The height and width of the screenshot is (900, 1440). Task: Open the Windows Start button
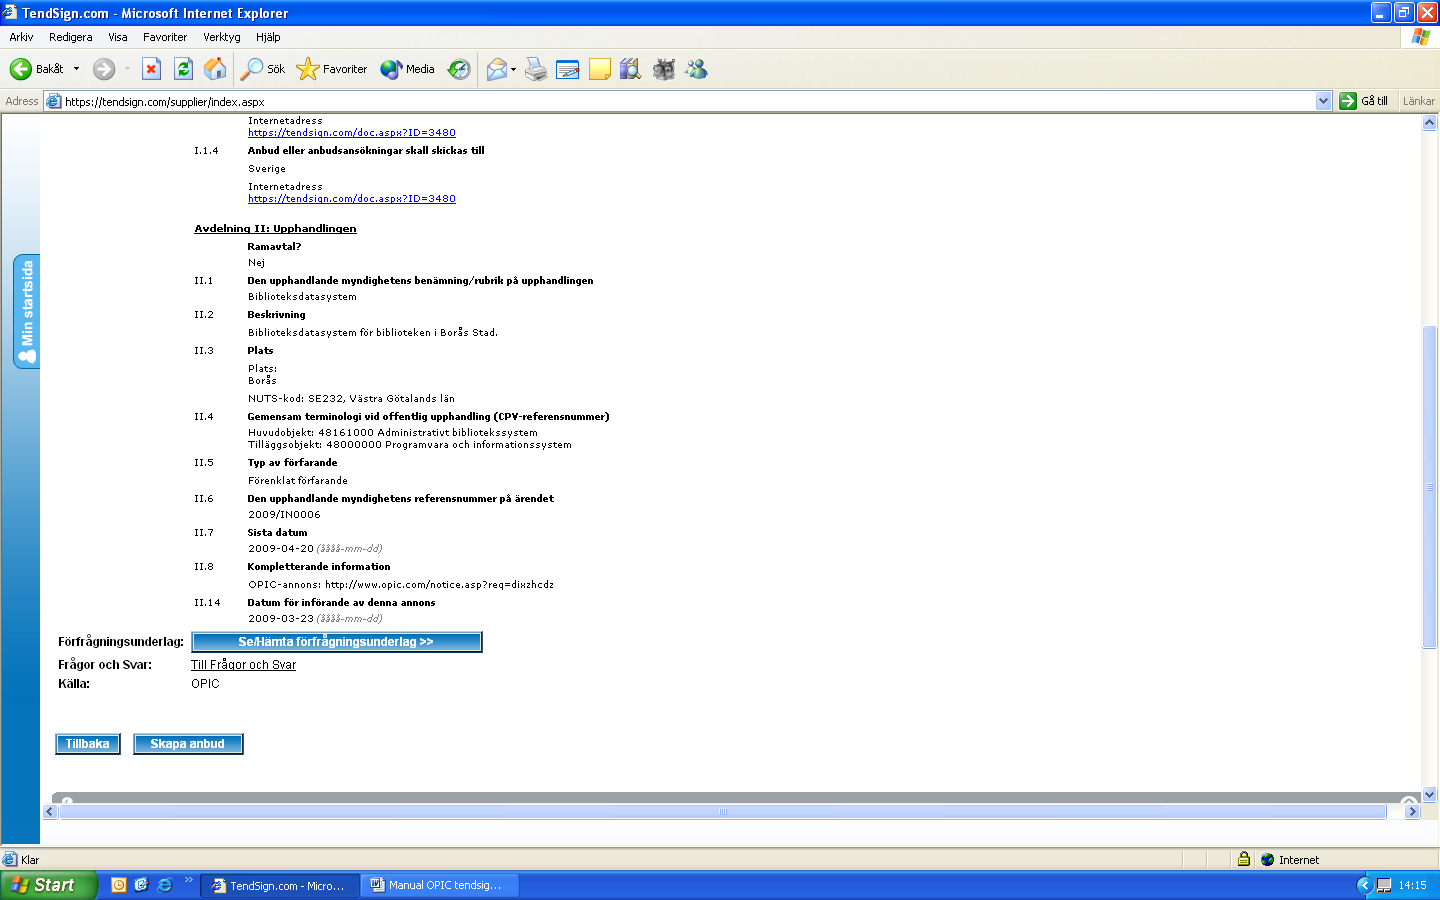(48, 885)
